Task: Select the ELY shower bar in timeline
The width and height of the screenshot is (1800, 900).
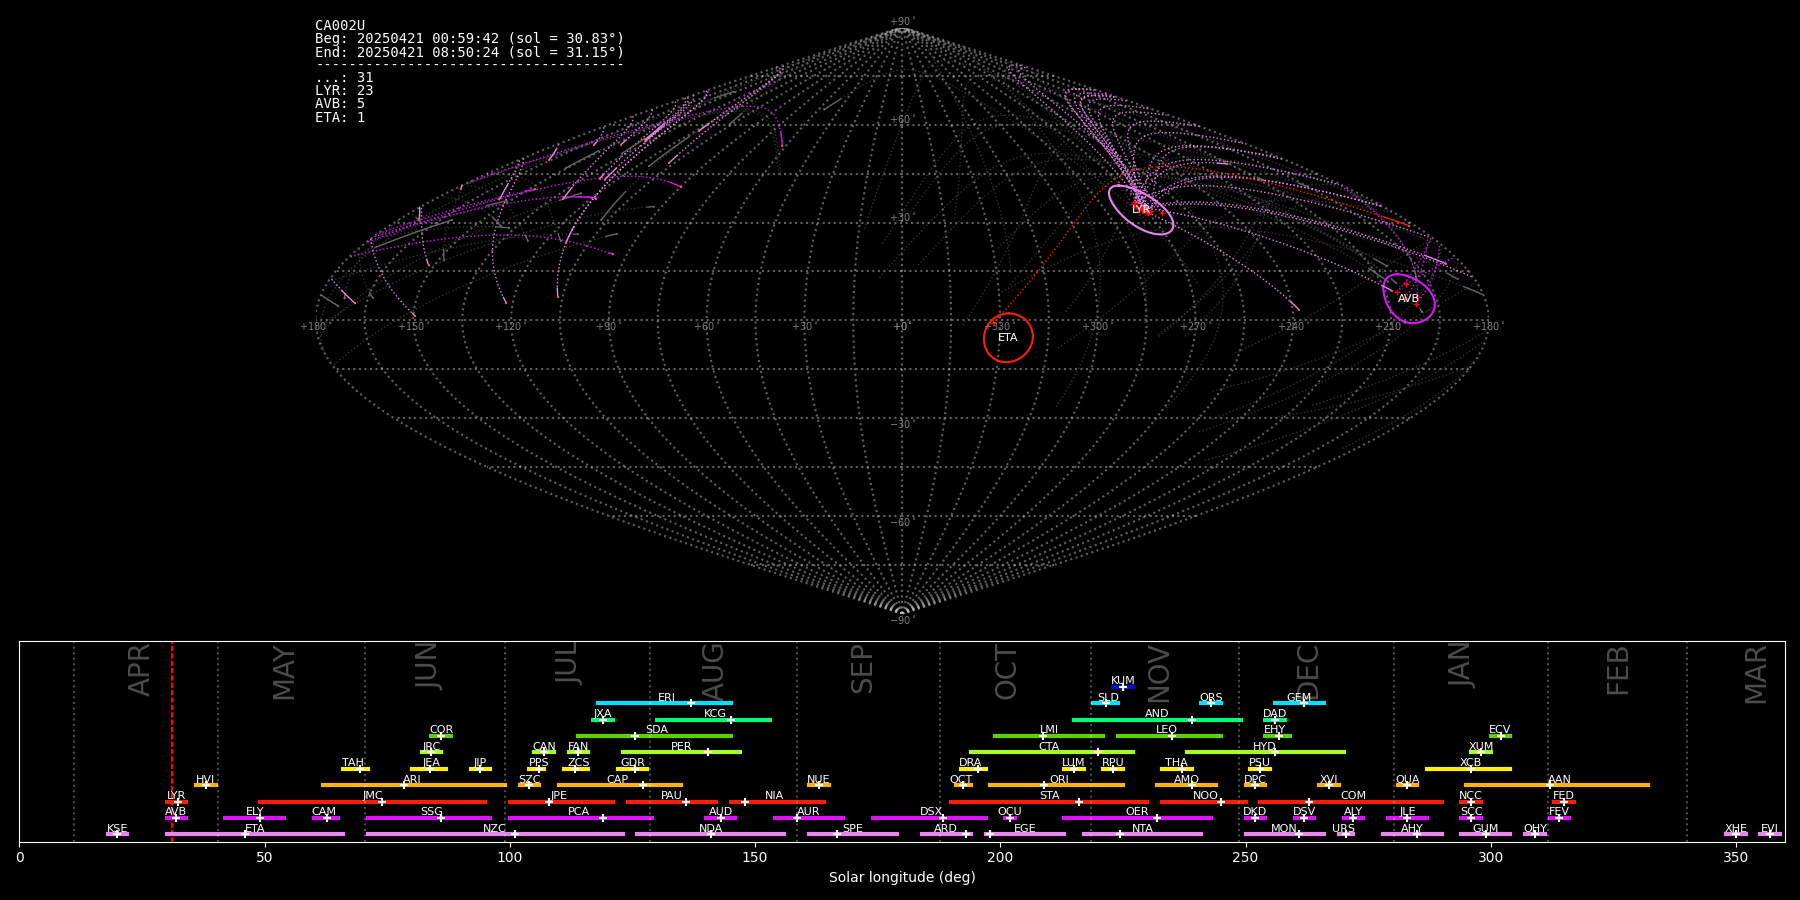Action: [254, 818]
